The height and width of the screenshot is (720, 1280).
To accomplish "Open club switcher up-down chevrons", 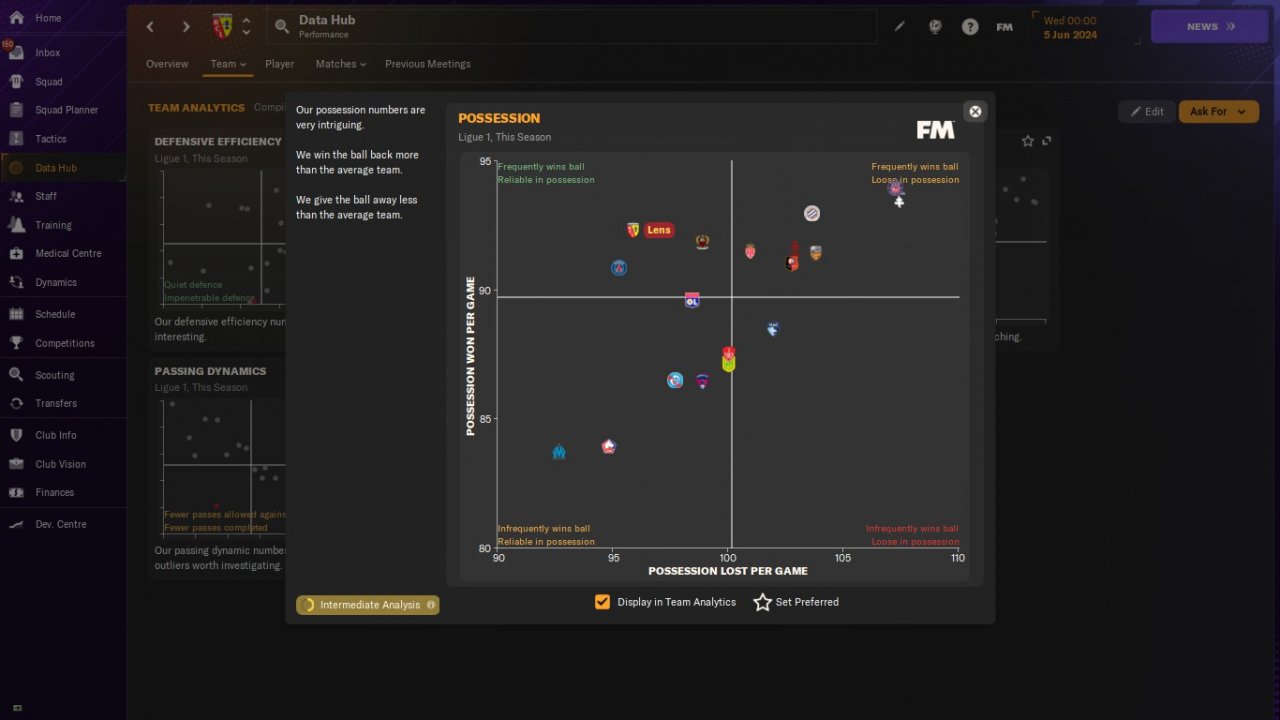I will (x=246, y=27).
